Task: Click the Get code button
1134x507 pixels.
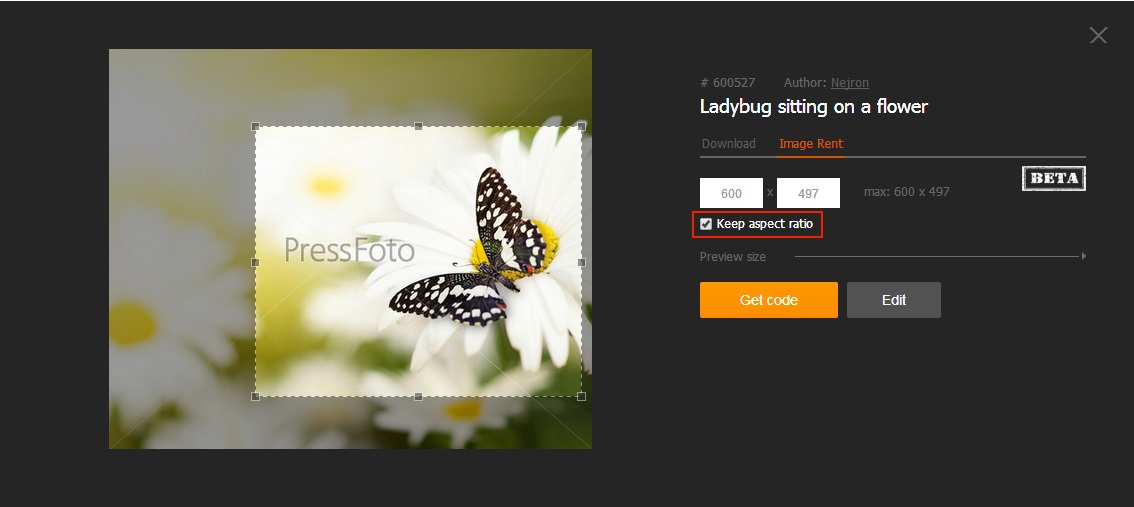Action: click(x=769, y=300)
